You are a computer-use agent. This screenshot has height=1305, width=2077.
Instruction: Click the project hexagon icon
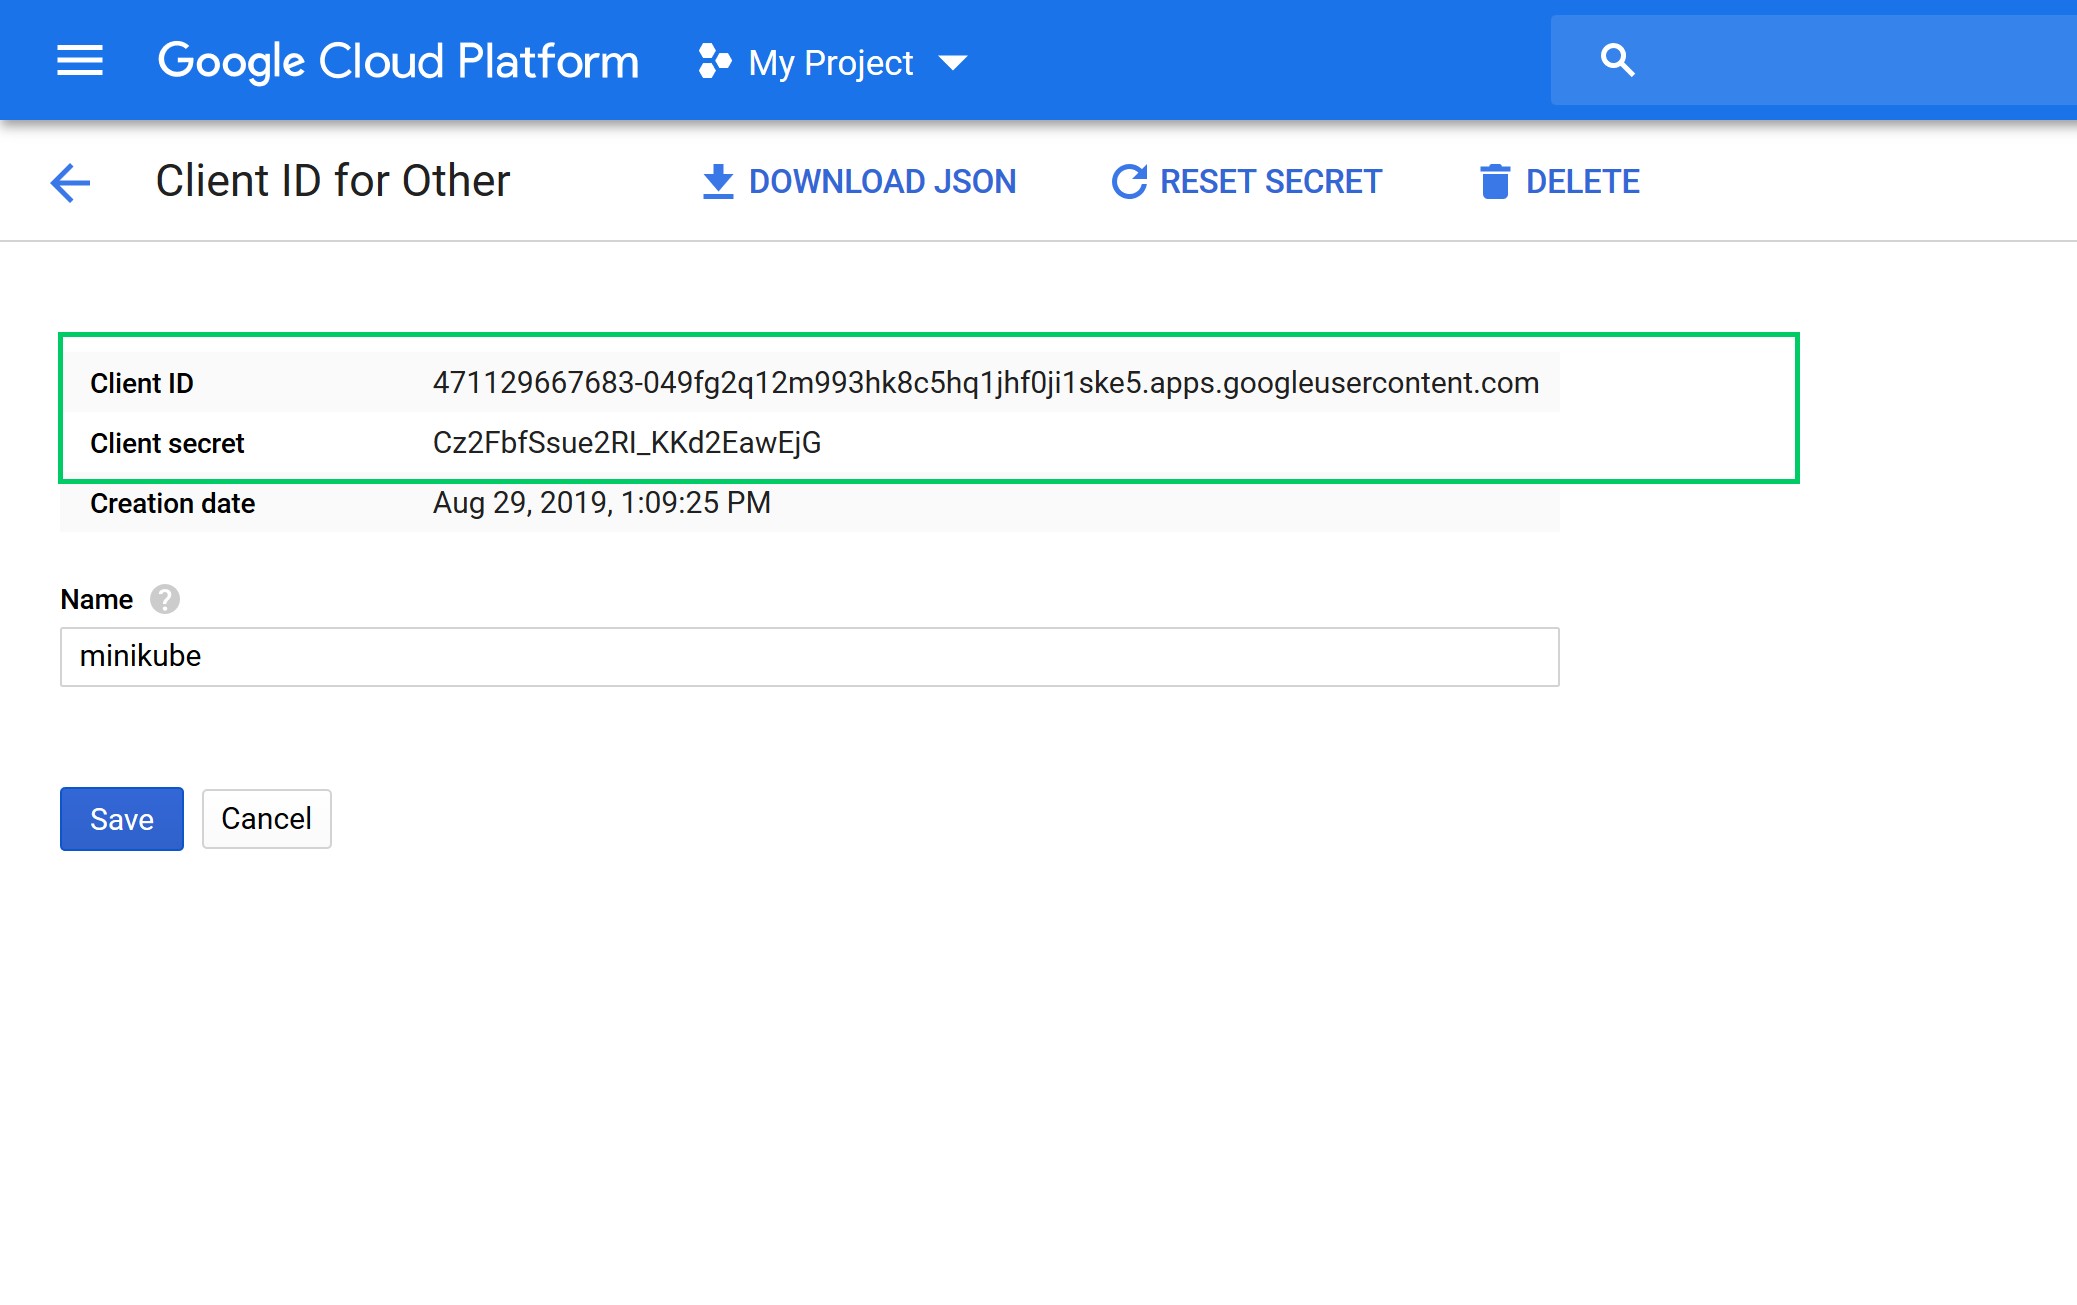point(714,62)
